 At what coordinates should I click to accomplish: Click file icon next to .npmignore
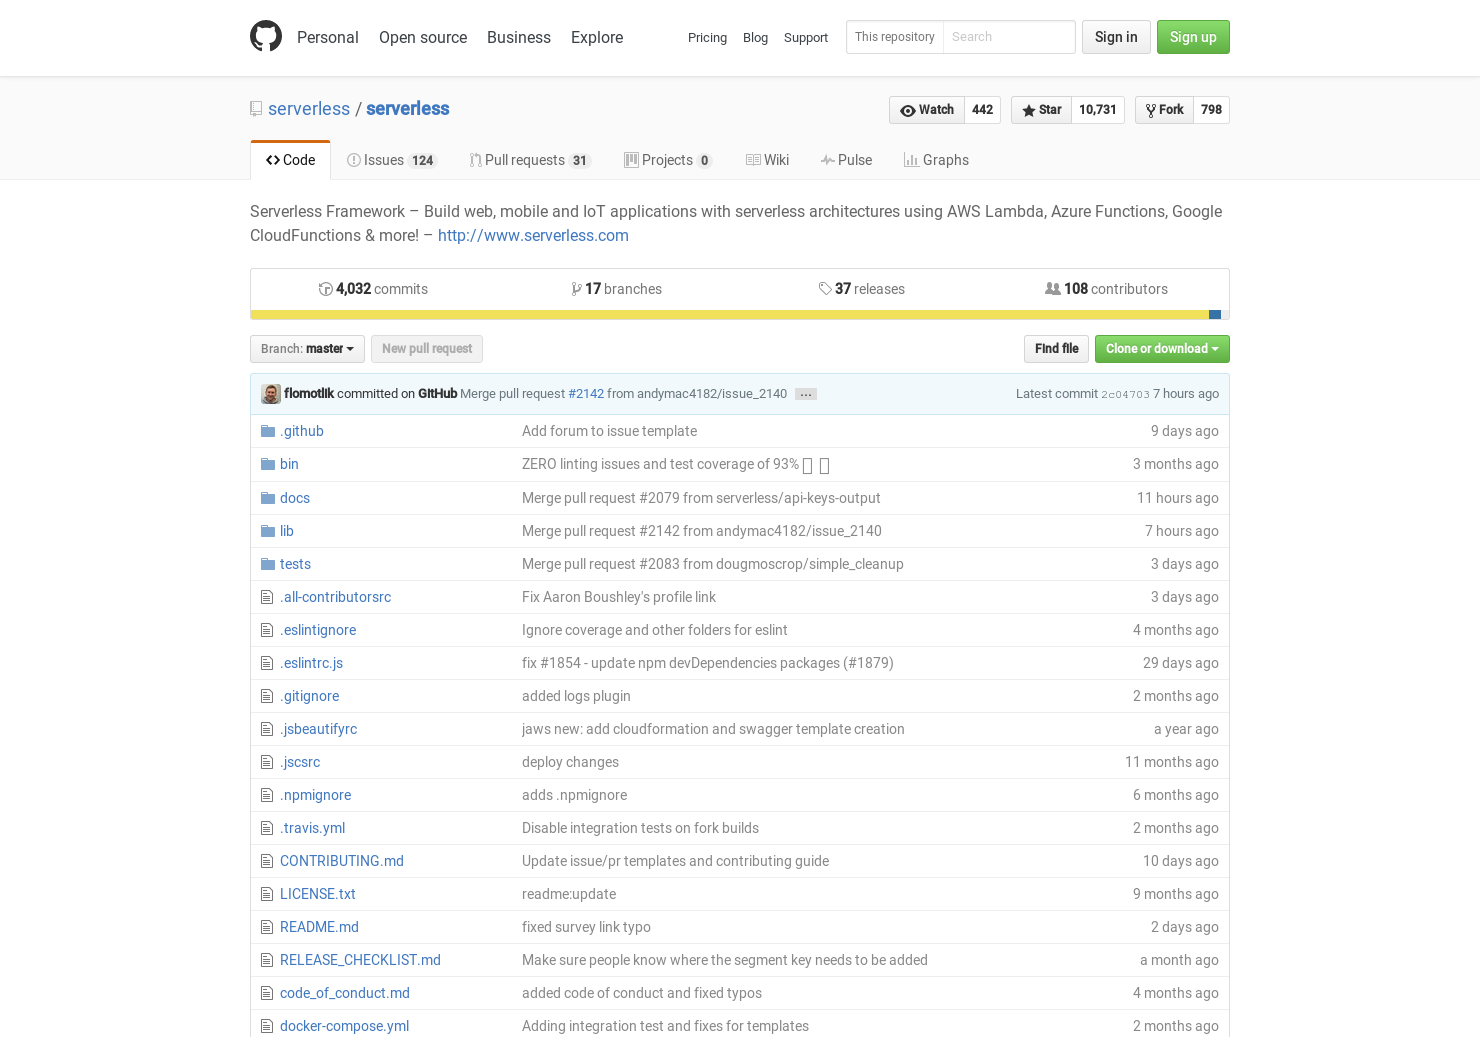267,795
